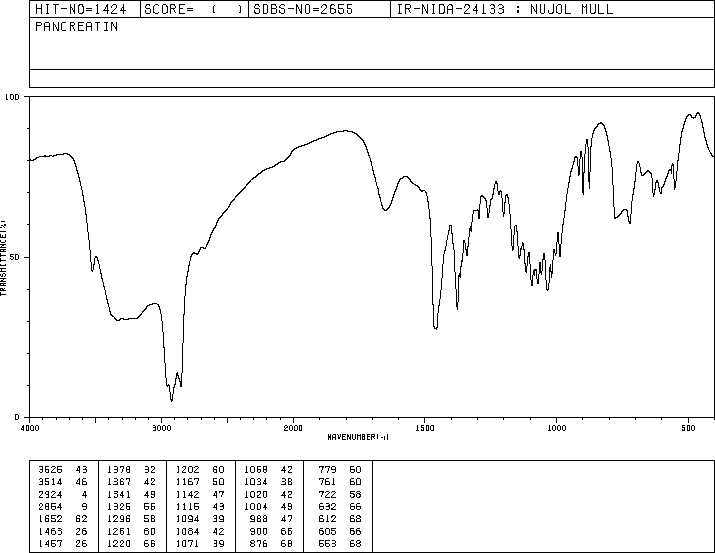The width and height of the screenshot is (715, 553).
Task: Click peak entry 2924 in the table
Action: [50, 494]
